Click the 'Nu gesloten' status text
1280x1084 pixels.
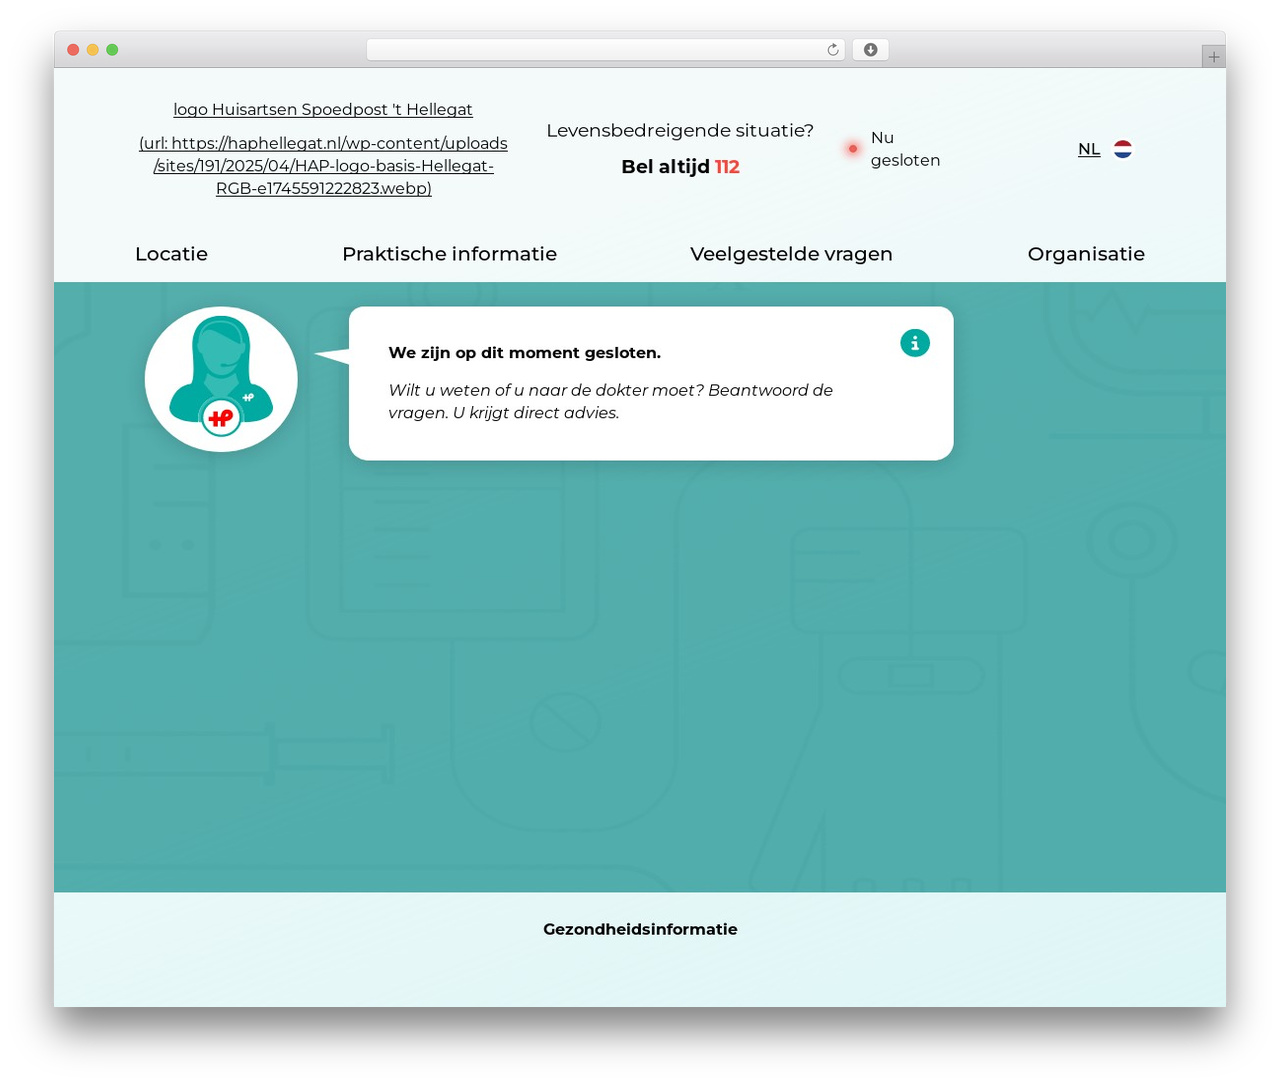point(905,149)
